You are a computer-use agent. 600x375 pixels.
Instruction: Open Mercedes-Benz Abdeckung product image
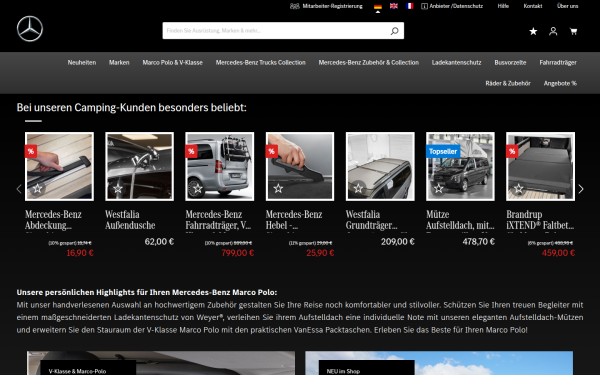pos(59,166)
